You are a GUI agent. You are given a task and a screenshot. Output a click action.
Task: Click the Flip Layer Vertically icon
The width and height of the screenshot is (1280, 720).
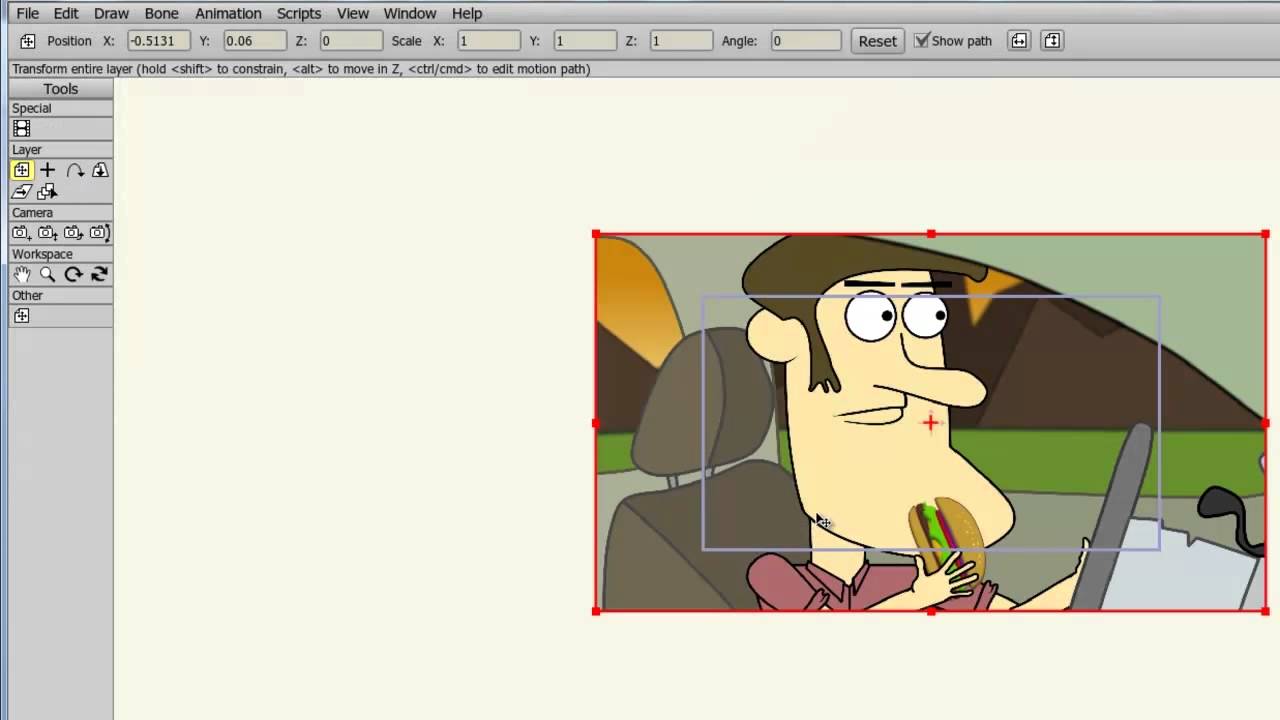(1052, 41)
